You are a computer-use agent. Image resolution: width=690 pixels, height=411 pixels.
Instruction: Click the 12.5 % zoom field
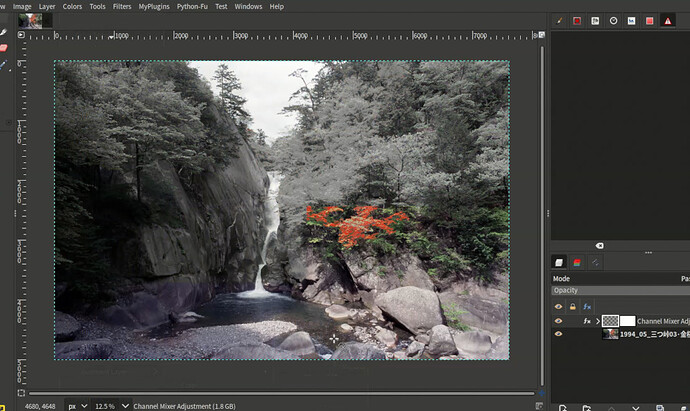pos(105,406)
